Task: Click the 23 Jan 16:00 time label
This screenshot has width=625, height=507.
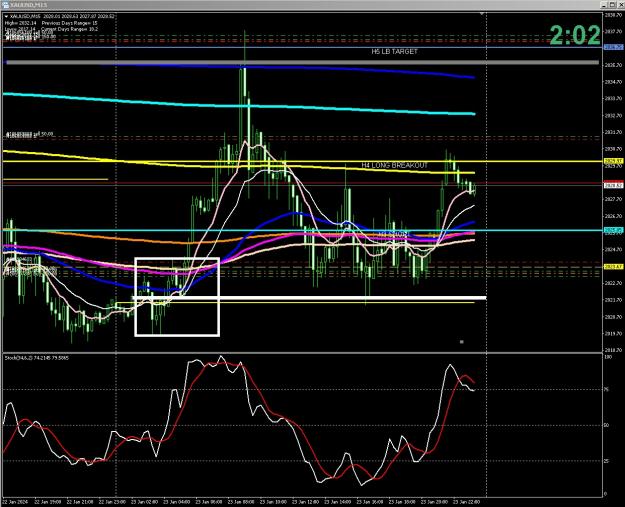Action: tap(370, 502)
